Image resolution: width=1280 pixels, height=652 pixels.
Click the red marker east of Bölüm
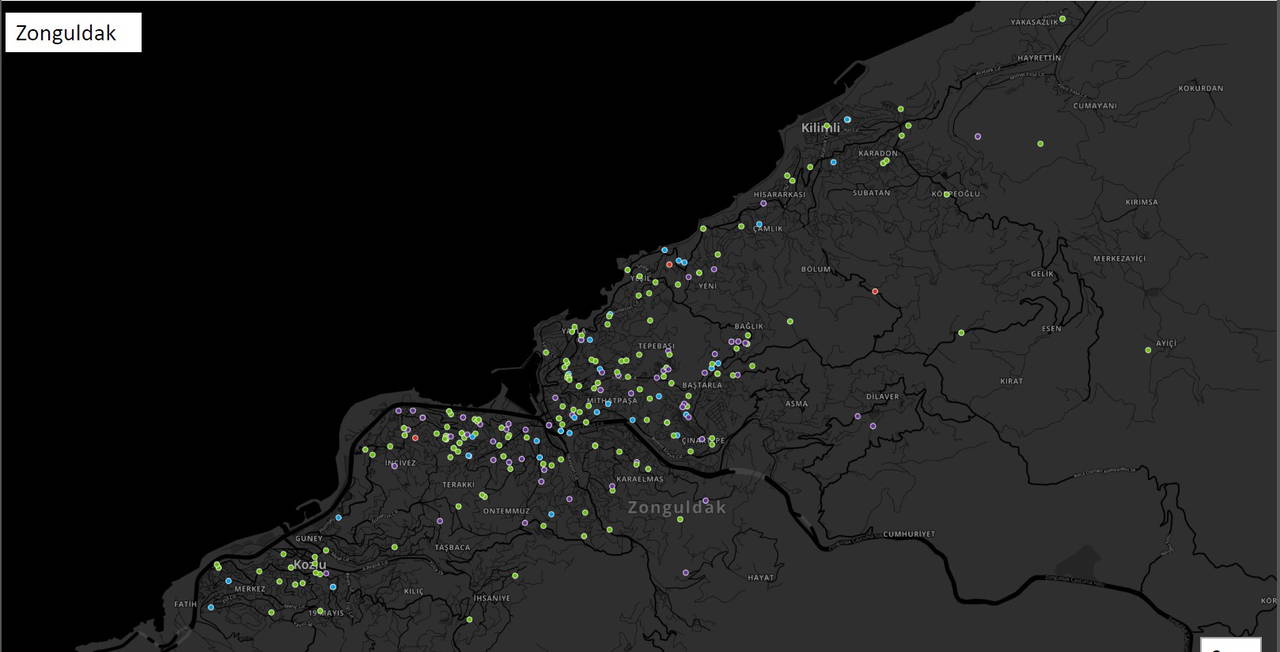pos(875,291)
